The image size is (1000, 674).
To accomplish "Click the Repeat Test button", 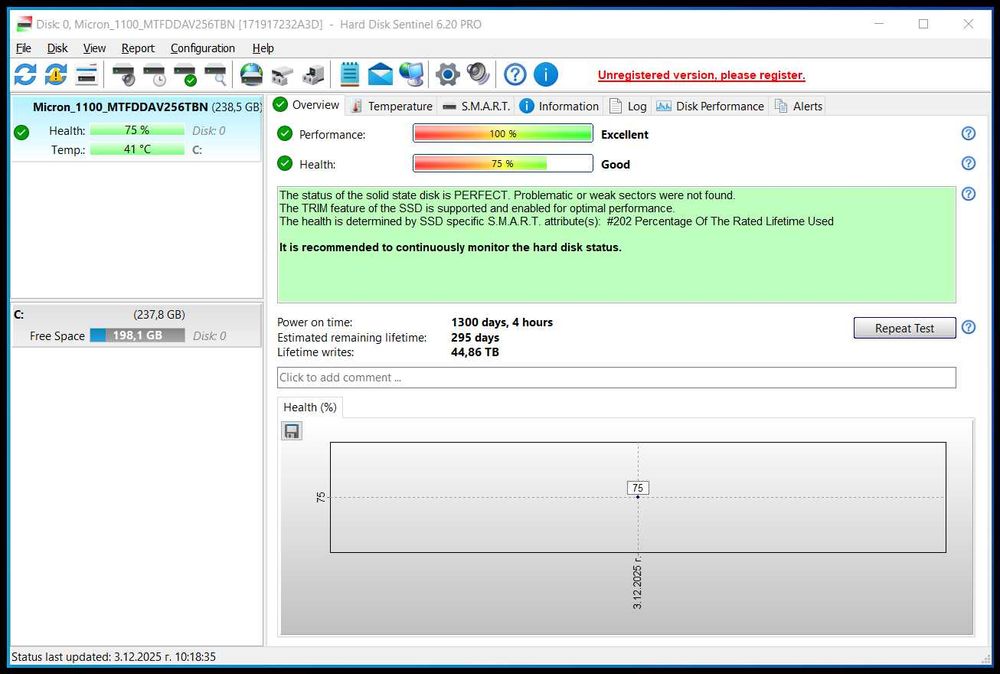I will pos(904,328).
